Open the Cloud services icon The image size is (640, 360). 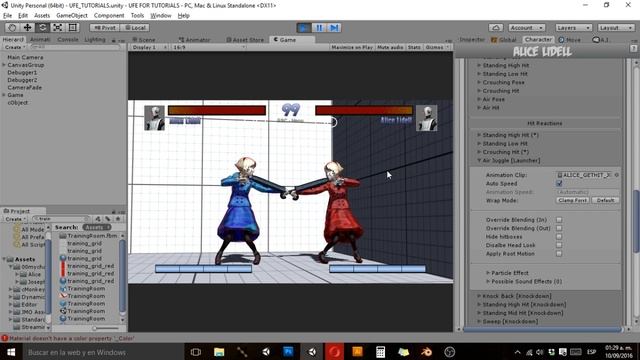pos(496,28)
